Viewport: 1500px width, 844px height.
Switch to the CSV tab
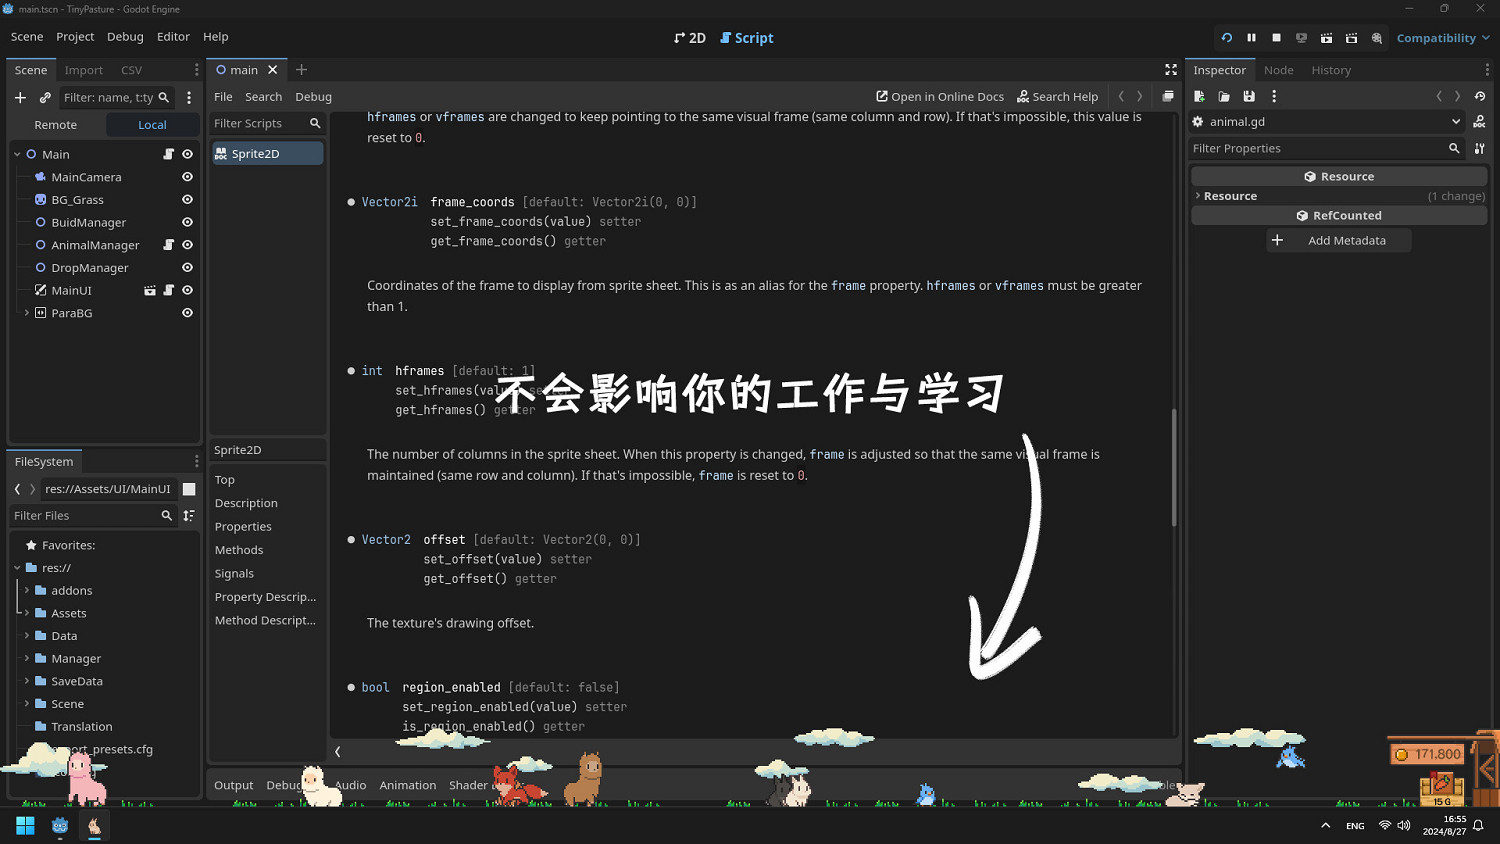click(x=131, y=70)
